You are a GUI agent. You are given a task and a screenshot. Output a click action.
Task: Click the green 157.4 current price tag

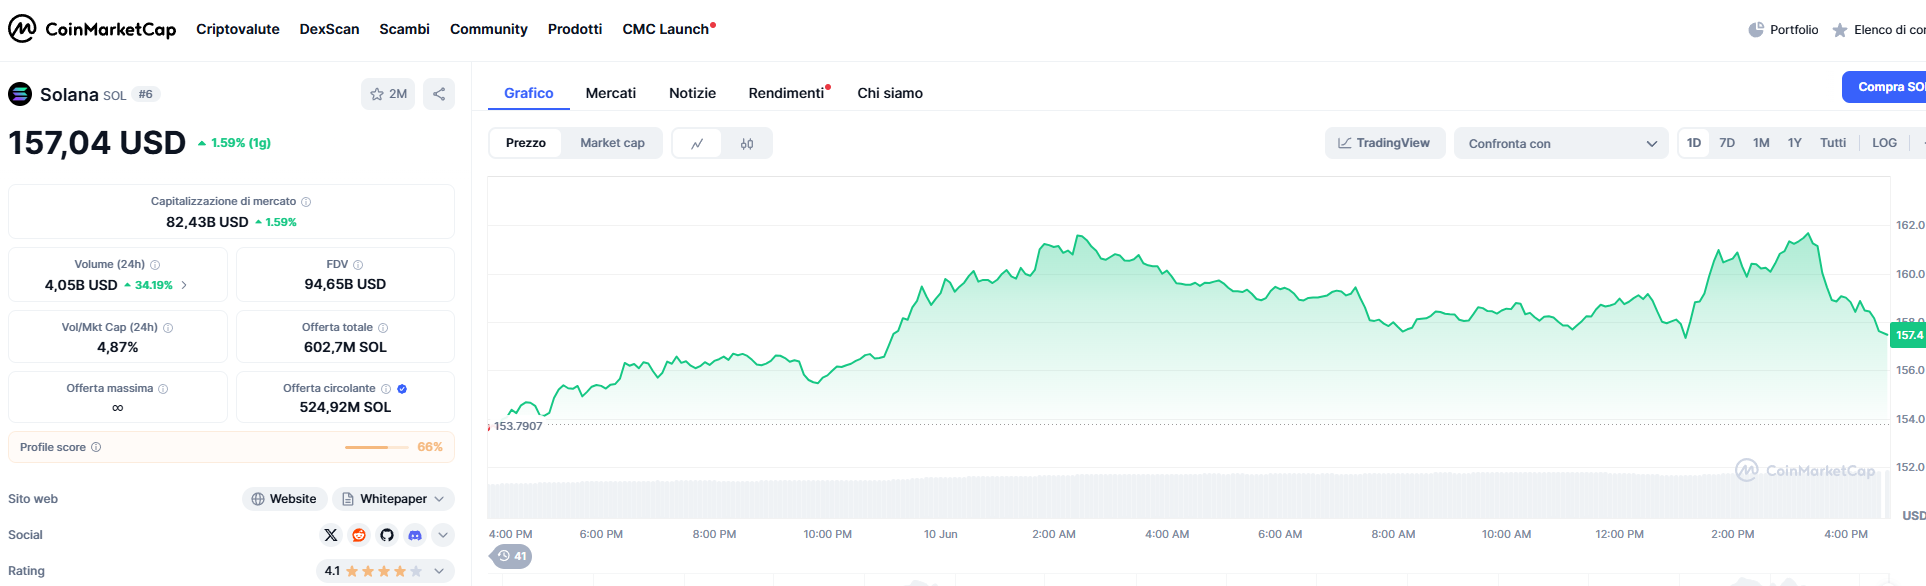pos(1908,335)
